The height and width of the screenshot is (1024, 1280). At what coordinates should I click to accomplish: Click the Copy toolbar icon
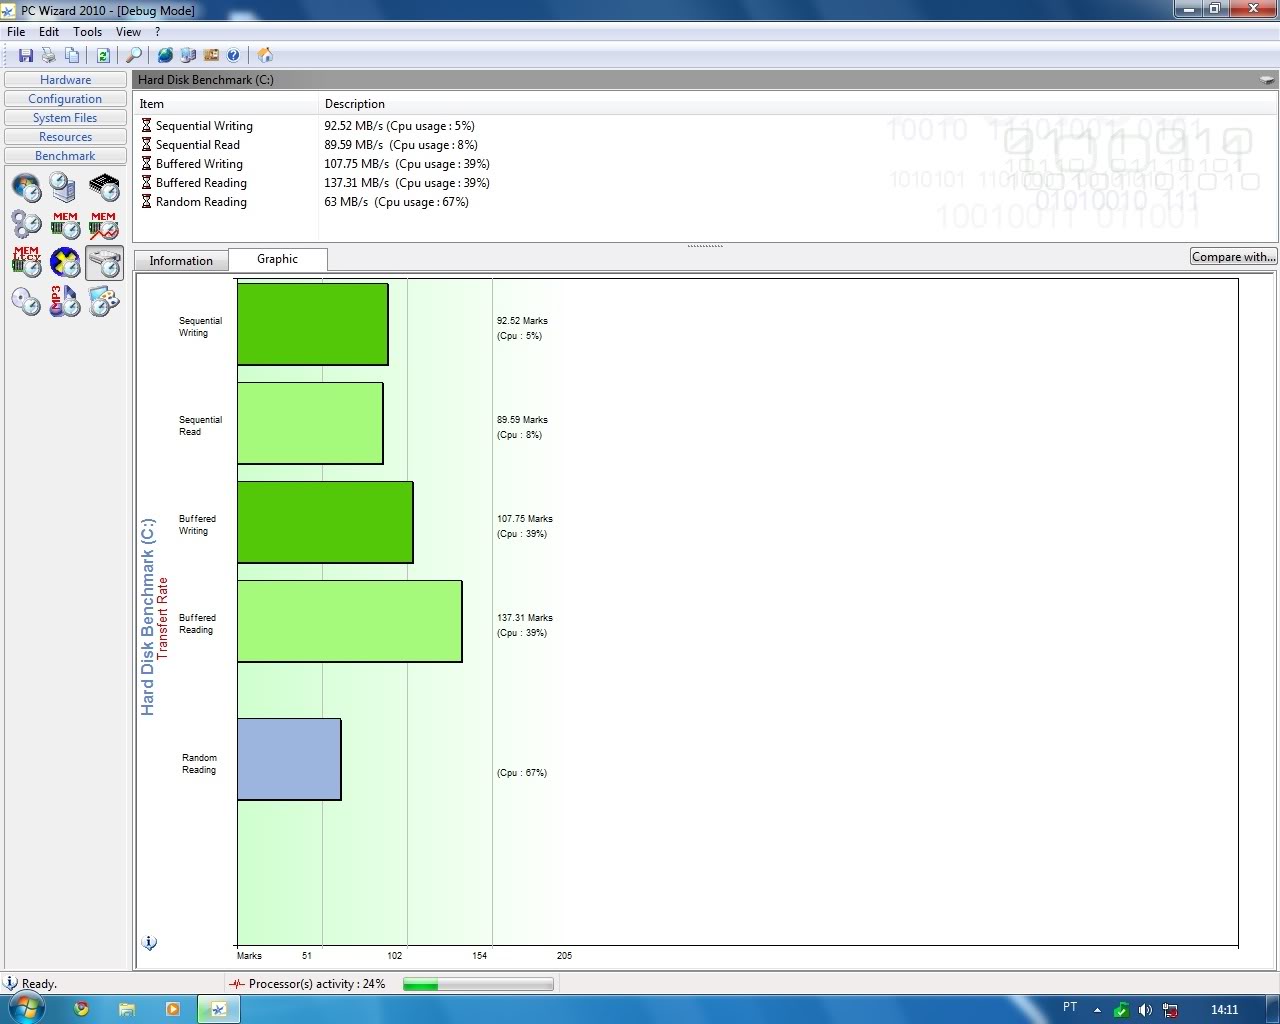[x=72, y=55]
